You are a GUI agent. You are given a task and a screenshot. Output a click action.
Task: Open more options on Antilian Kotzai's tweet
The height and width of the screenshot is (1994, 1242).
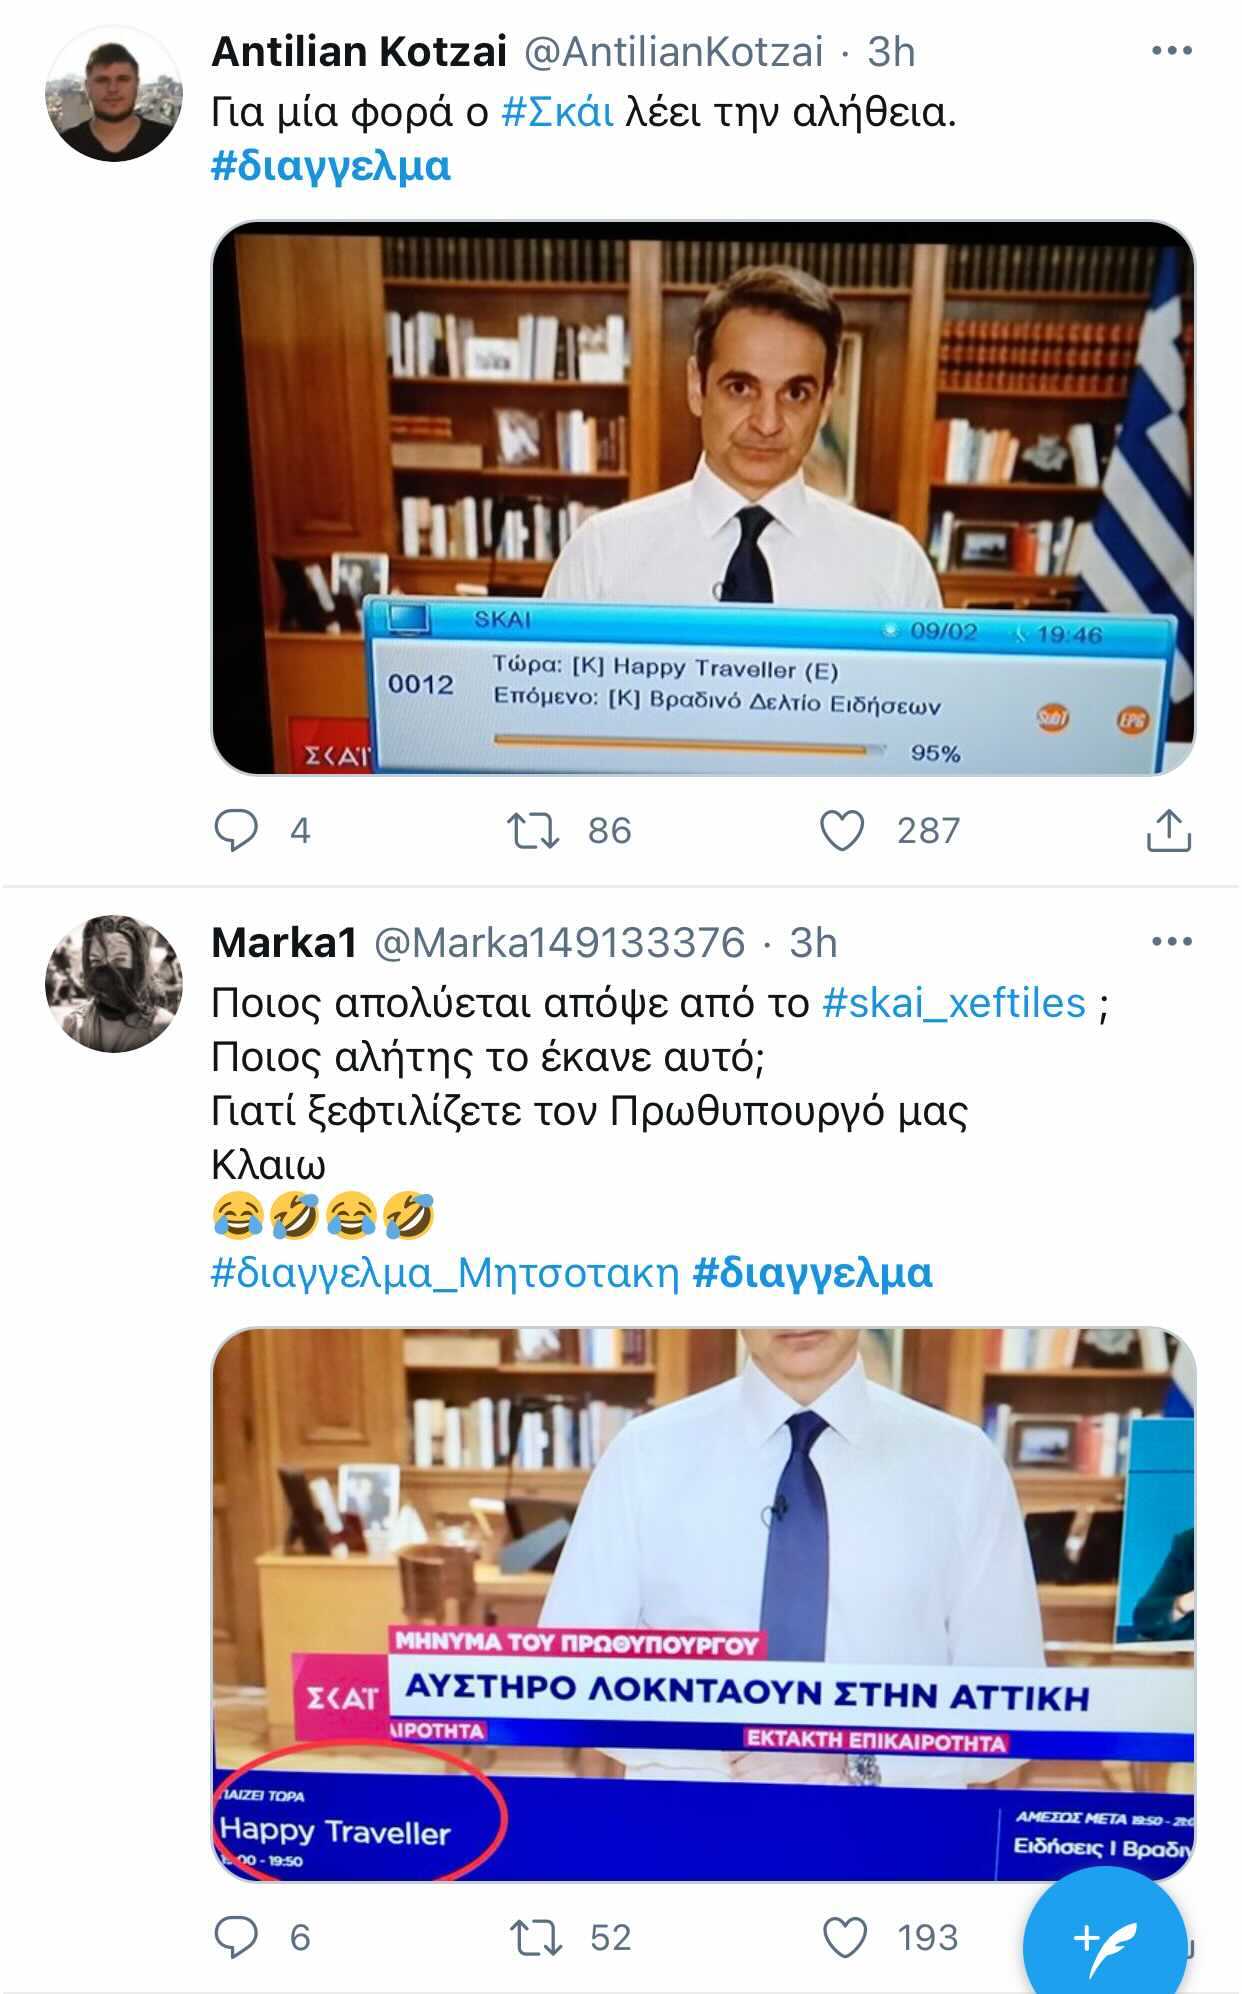1171,50
